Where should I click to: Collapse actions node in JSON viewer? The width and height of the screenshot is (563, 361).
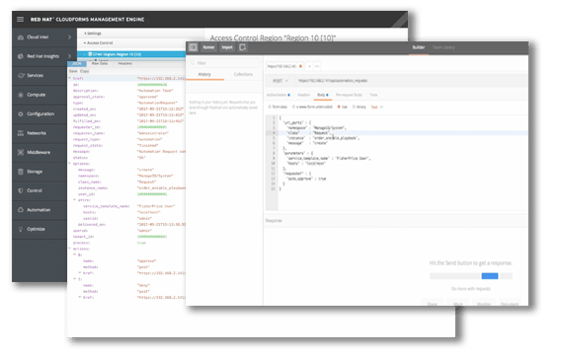coord(70,249)
